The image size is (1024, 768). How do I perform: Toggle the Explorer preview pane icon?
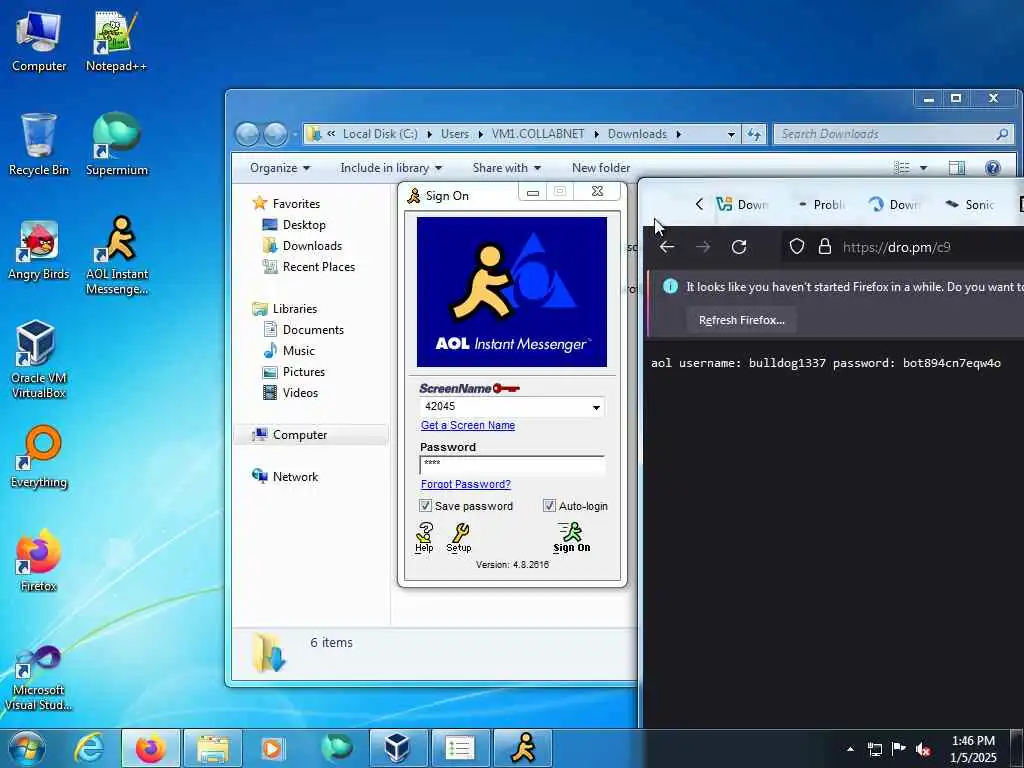click(957, 168)
